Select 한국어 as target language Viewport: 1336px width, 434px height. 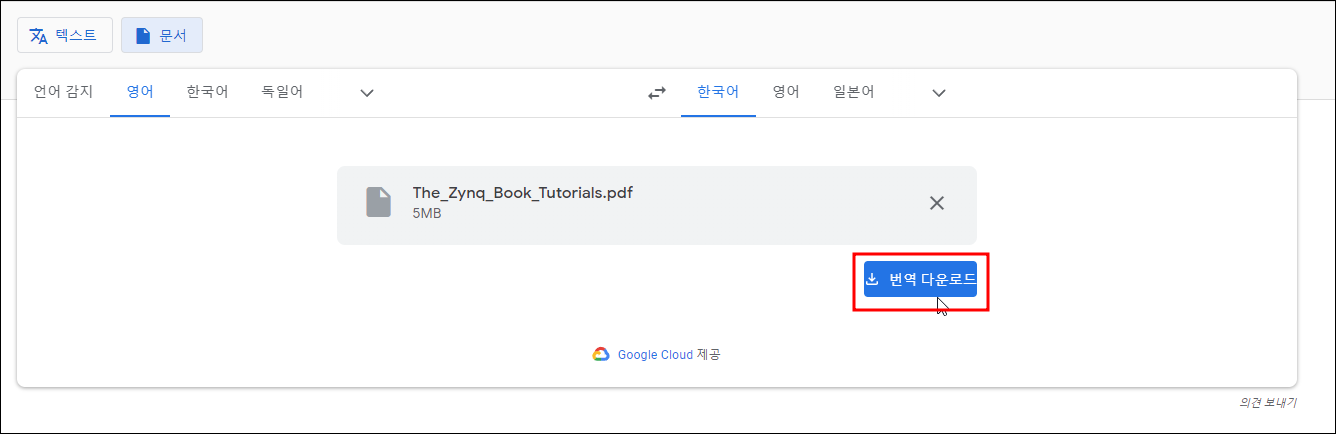click(718, 92)
